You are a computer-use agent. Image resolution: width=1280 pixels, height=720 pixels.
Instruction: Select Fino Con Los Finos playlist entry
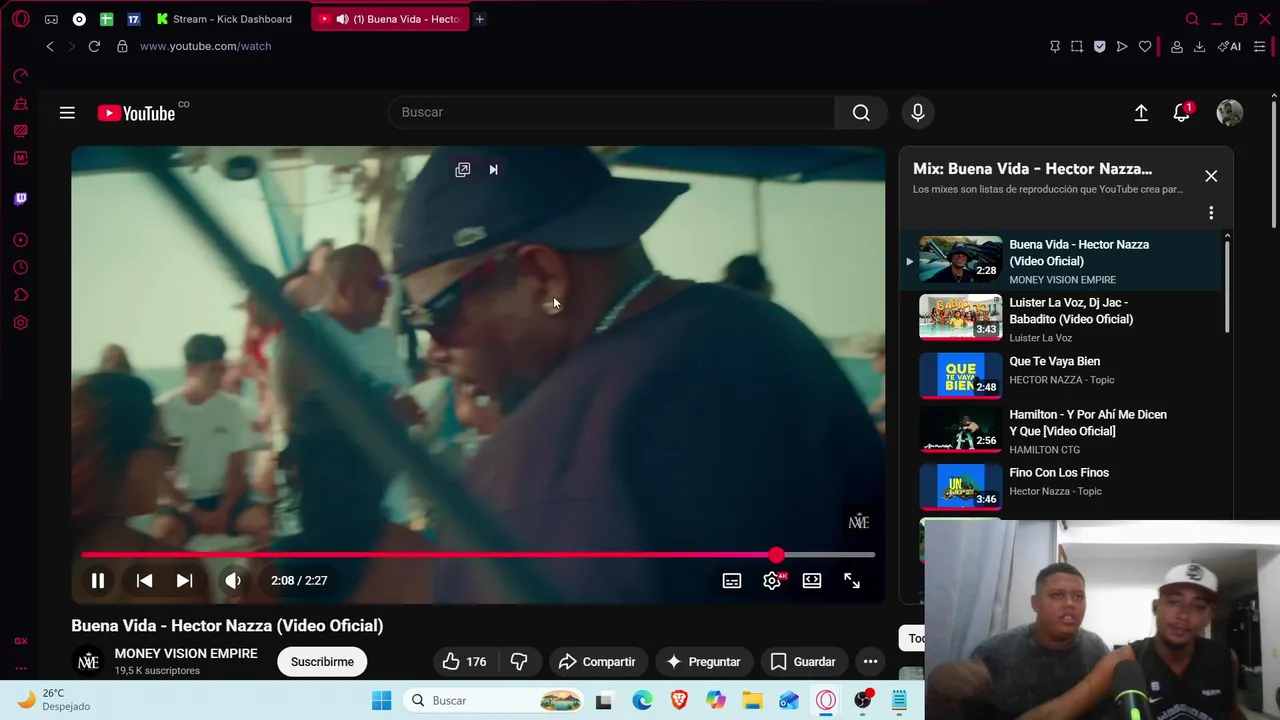click(1059, 487)
